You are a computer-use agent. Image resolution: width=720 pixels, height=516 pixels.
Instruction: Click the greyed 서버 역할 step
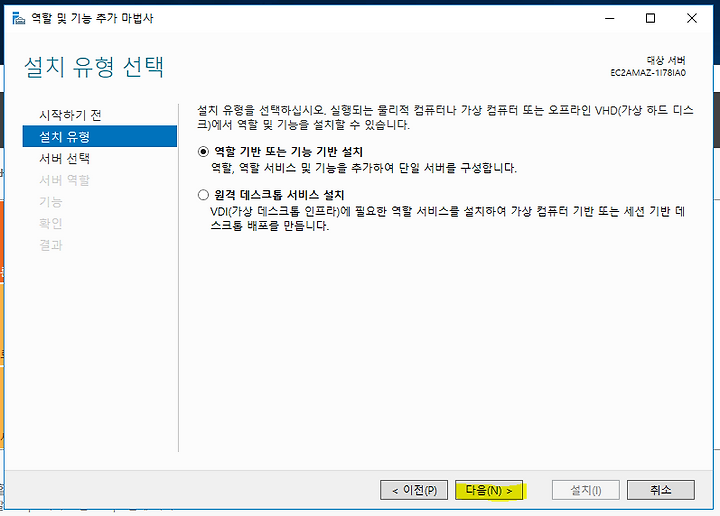(64, 180)
